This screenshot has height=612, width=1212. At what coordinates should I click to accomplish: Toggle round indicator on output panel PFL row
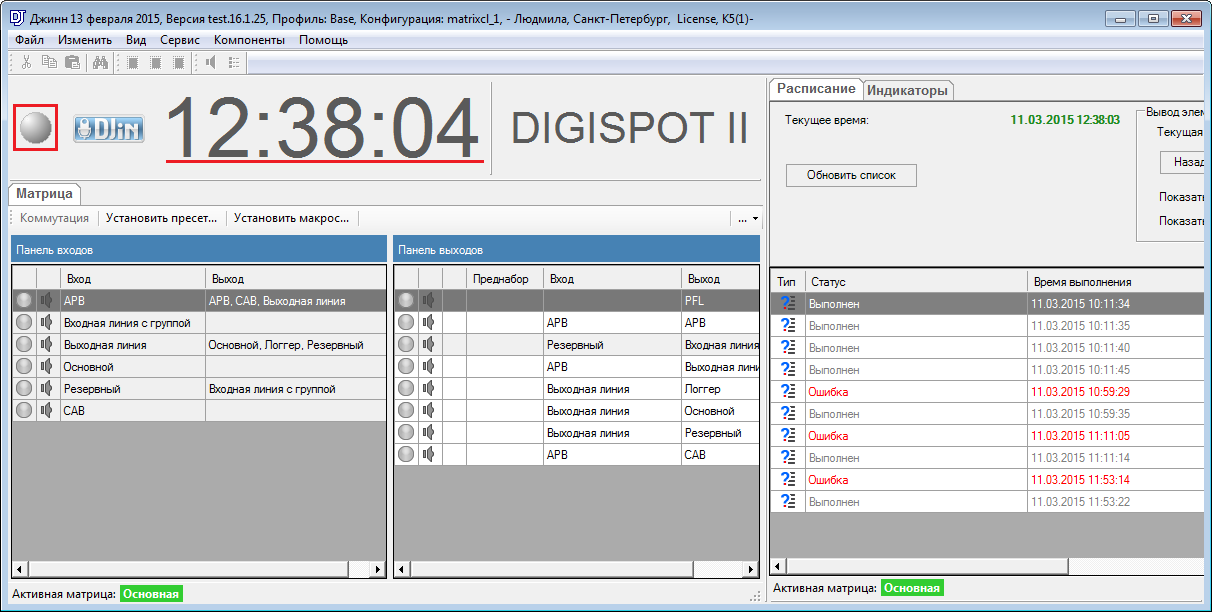(406, 301)
